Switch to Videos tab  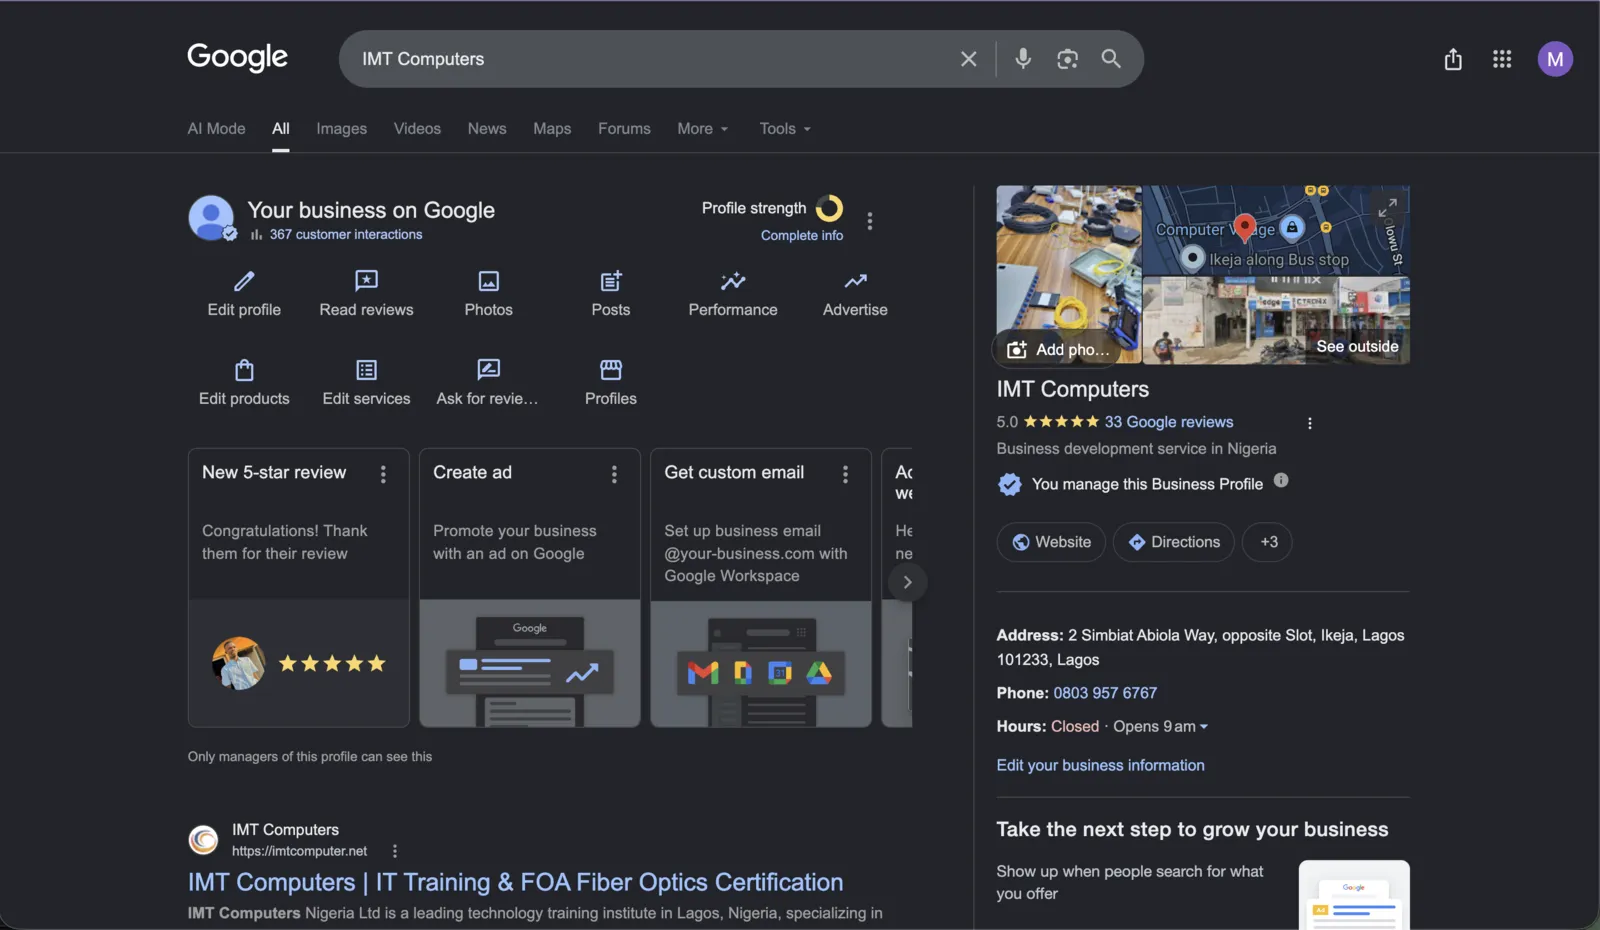click(x=417, y=129)
